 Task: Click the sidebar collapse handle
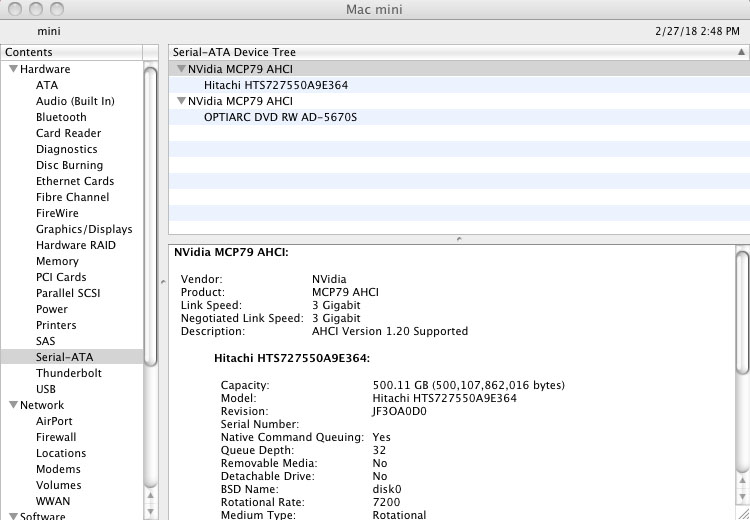click(x=163, y=282)
